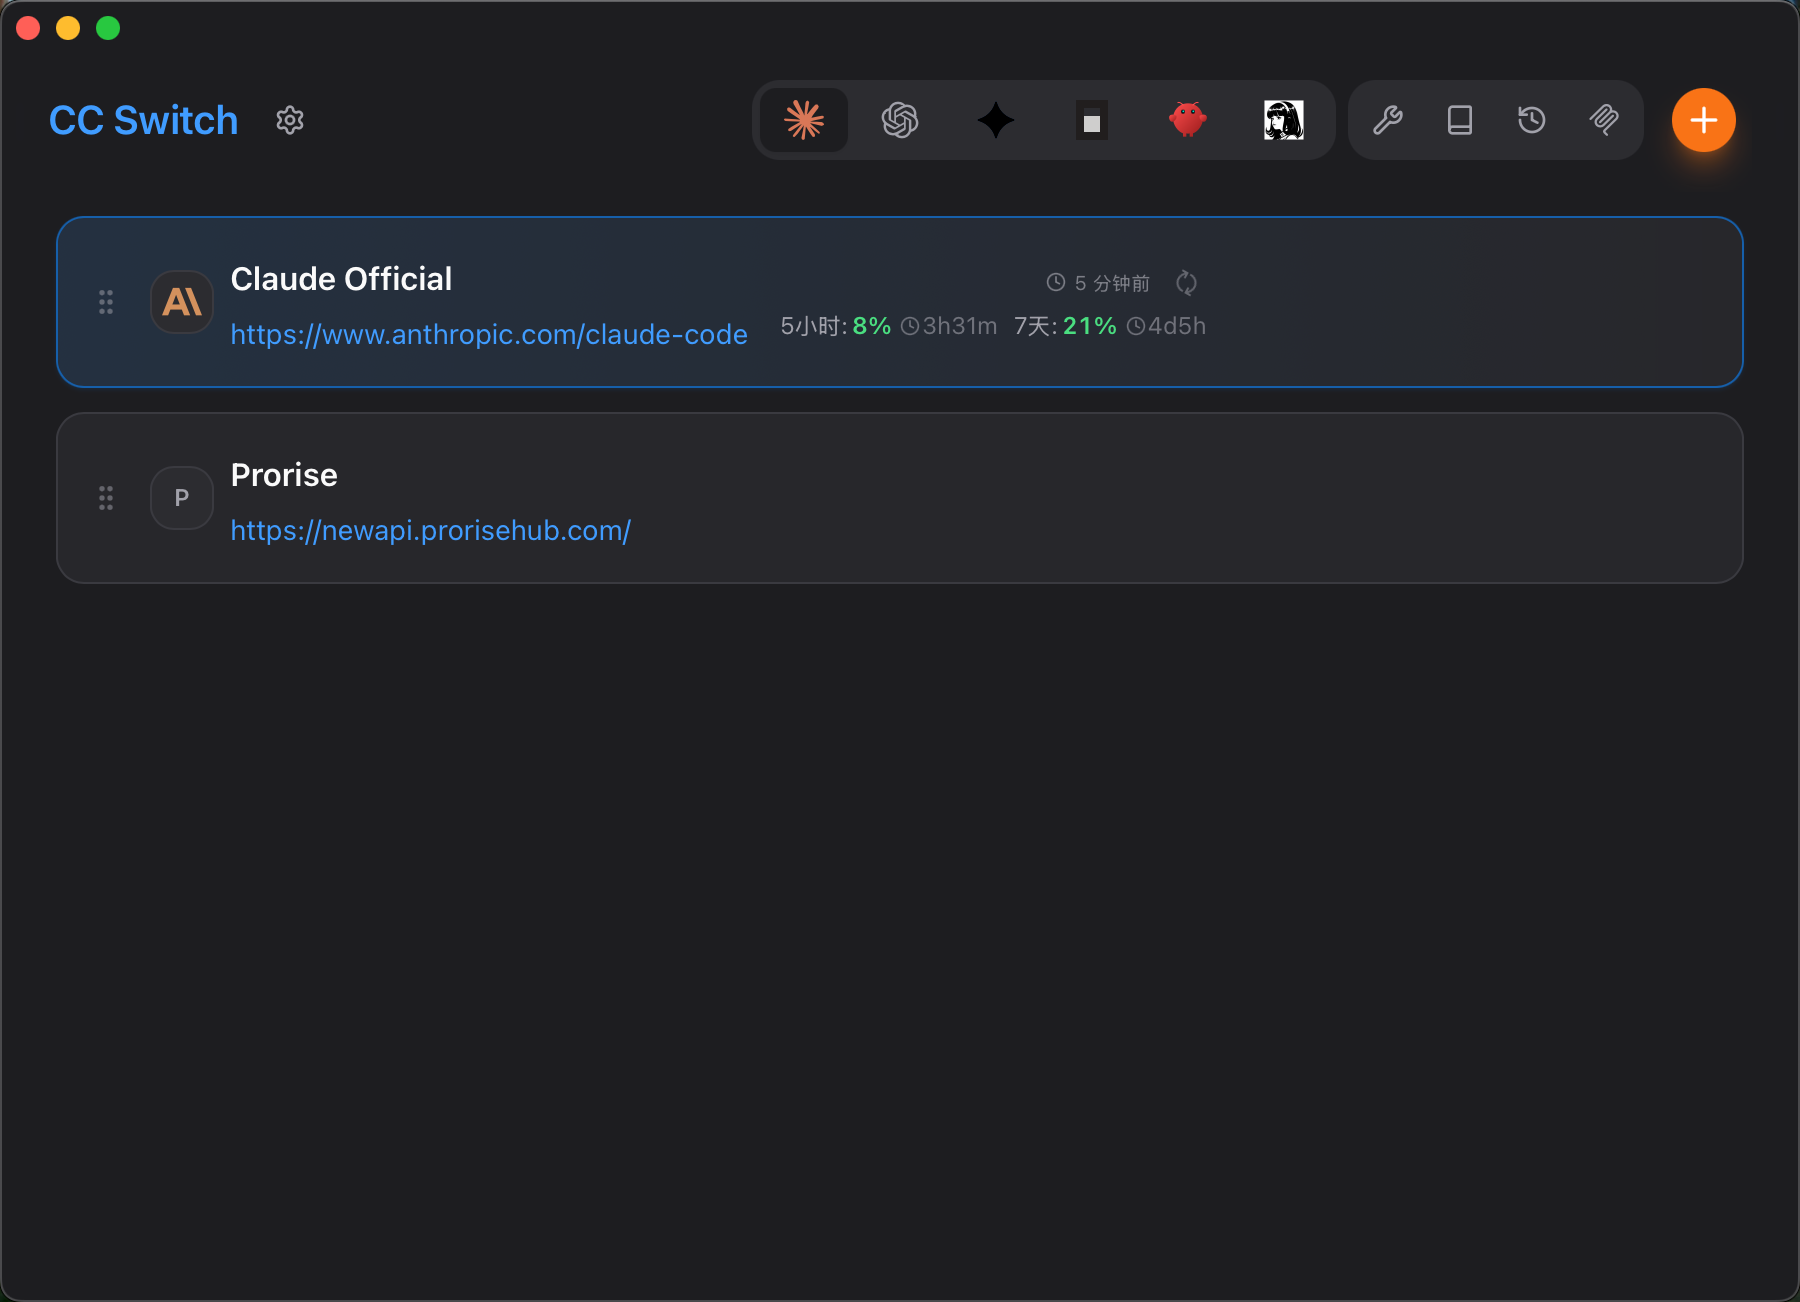The image size is (1800, 1302).
Task: Switch to the Claude app tab
Action: point(804,120)
